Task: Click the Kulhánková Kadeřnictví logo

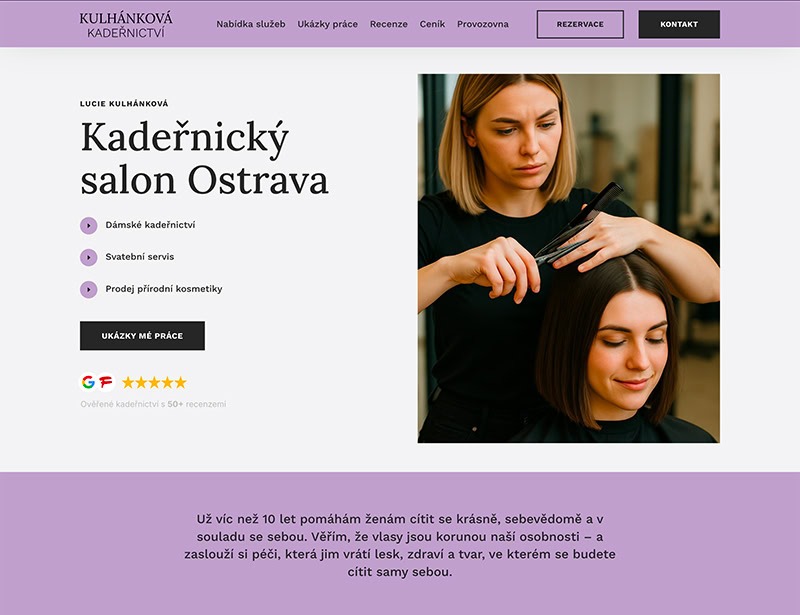Action: pos(126,25)
